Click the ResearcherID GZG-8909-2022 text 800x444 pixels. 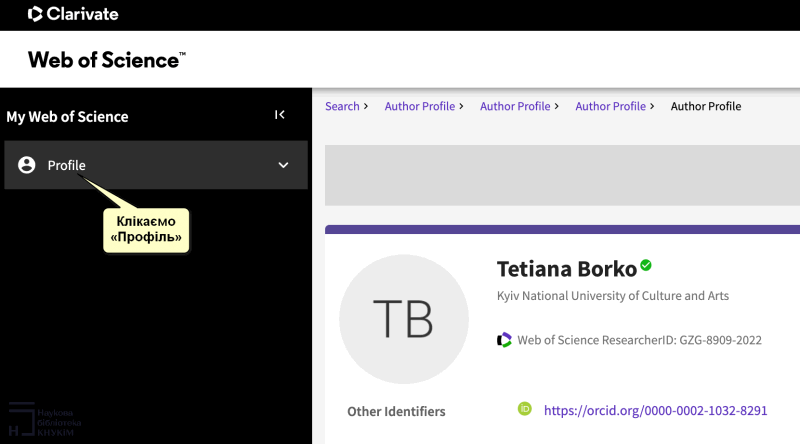tap(639, 340)
